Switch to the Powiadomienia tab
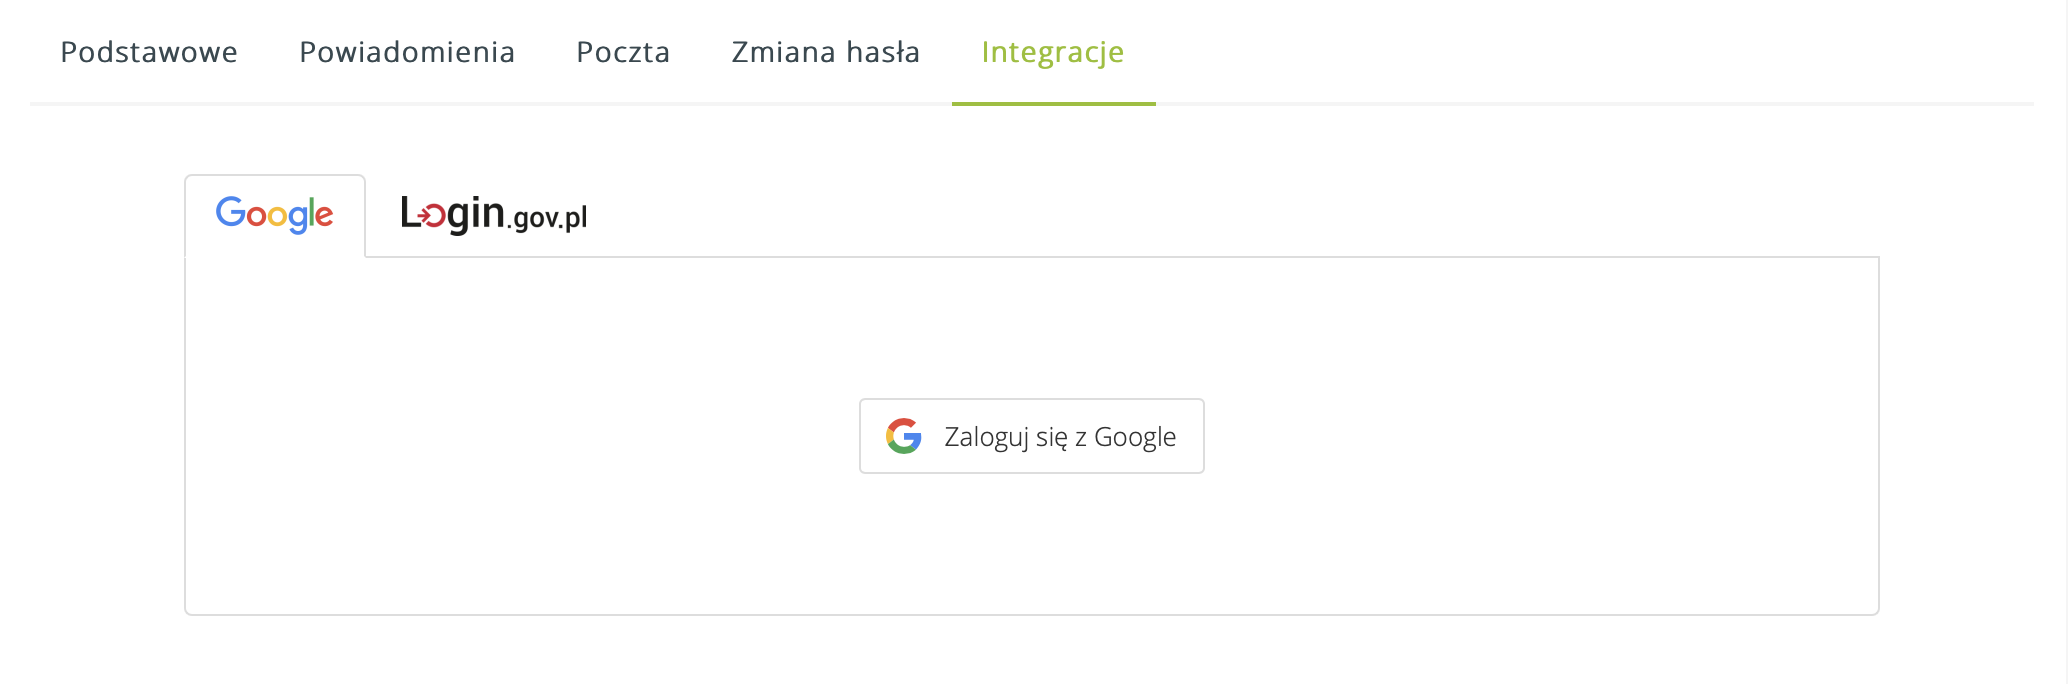Viewport: 2068px width, 684px height. coord(407,52)
